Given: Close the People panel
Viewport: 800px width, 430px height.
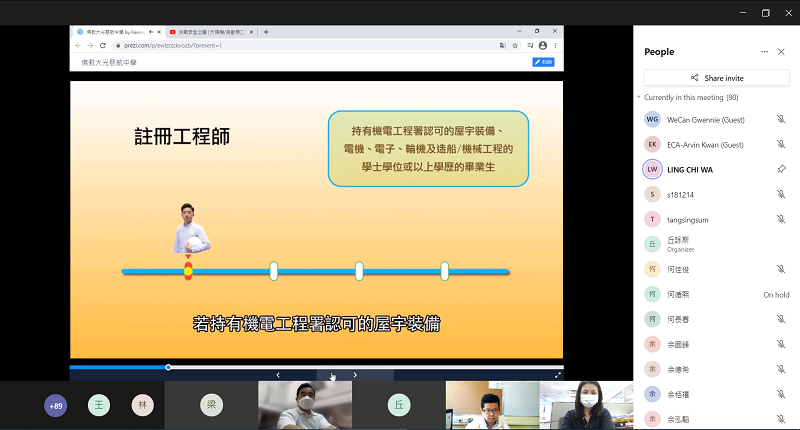Looking at the screenshot, I should (781, 51).
